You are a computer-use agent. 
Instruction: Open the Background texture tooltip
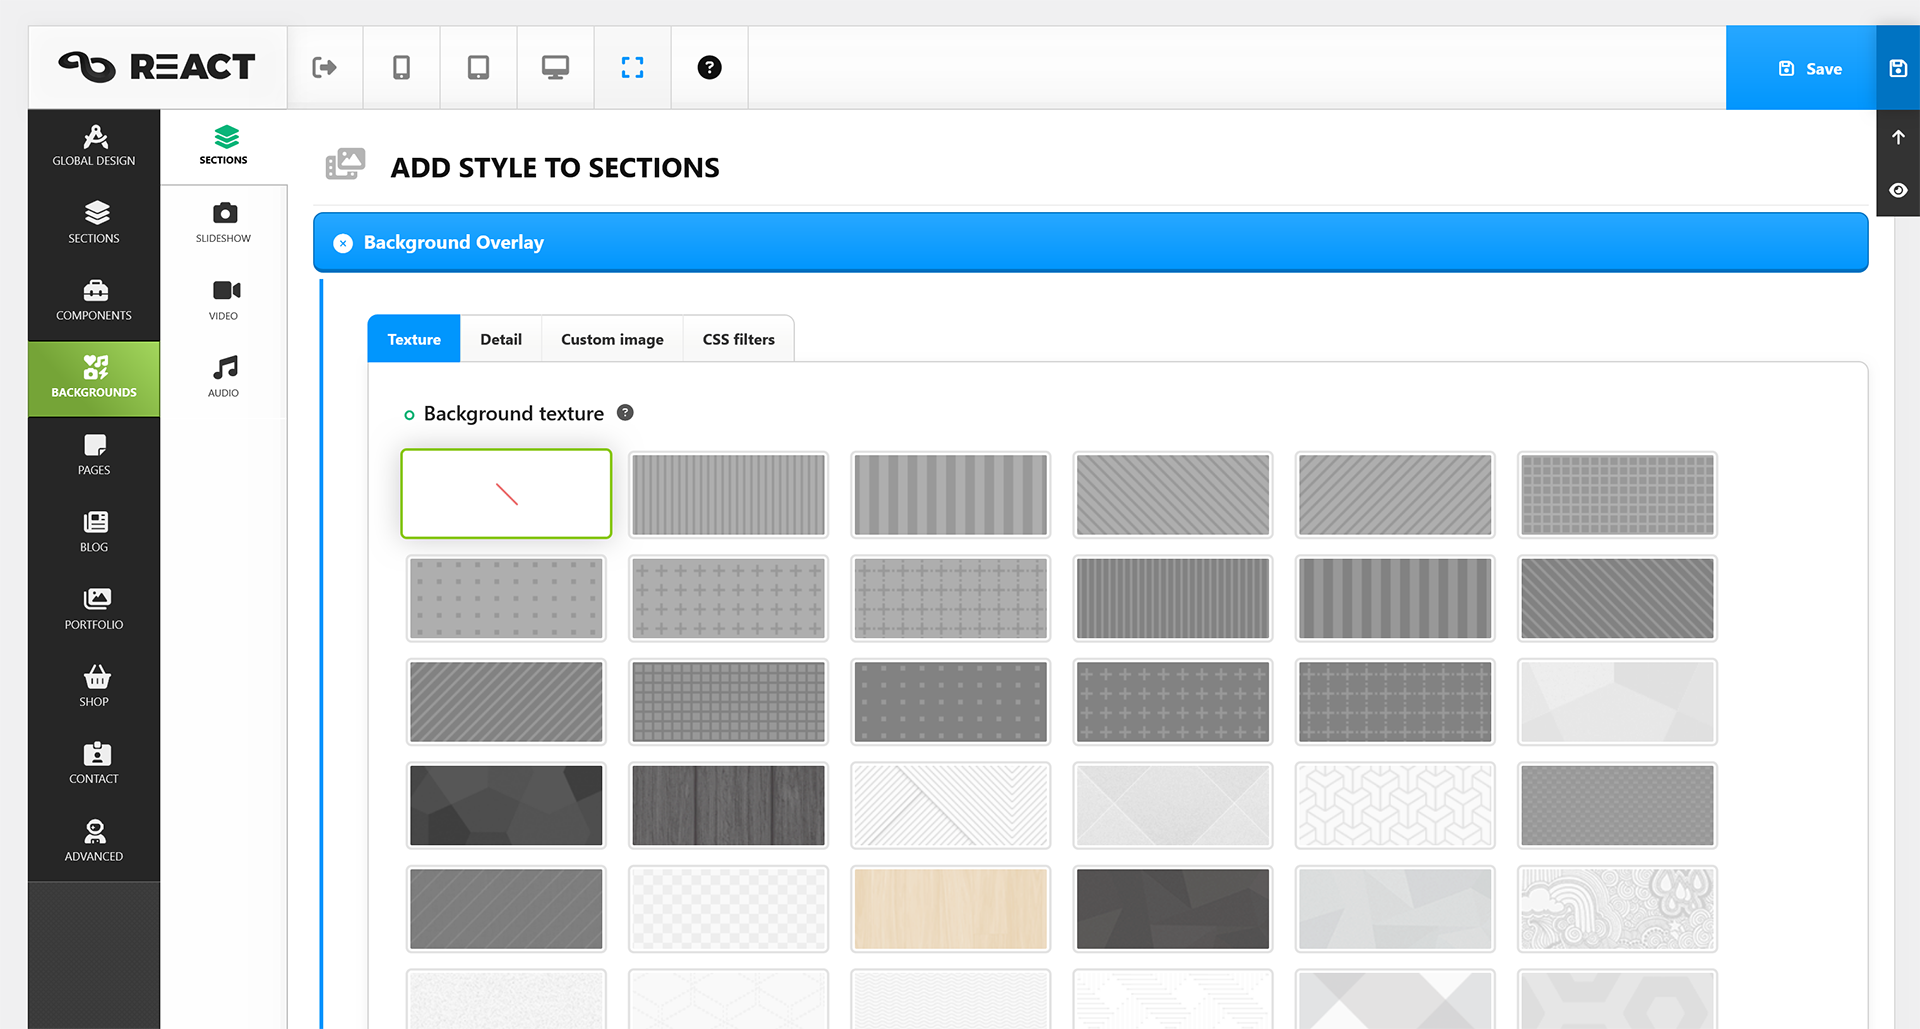click(x=625, y=412)
